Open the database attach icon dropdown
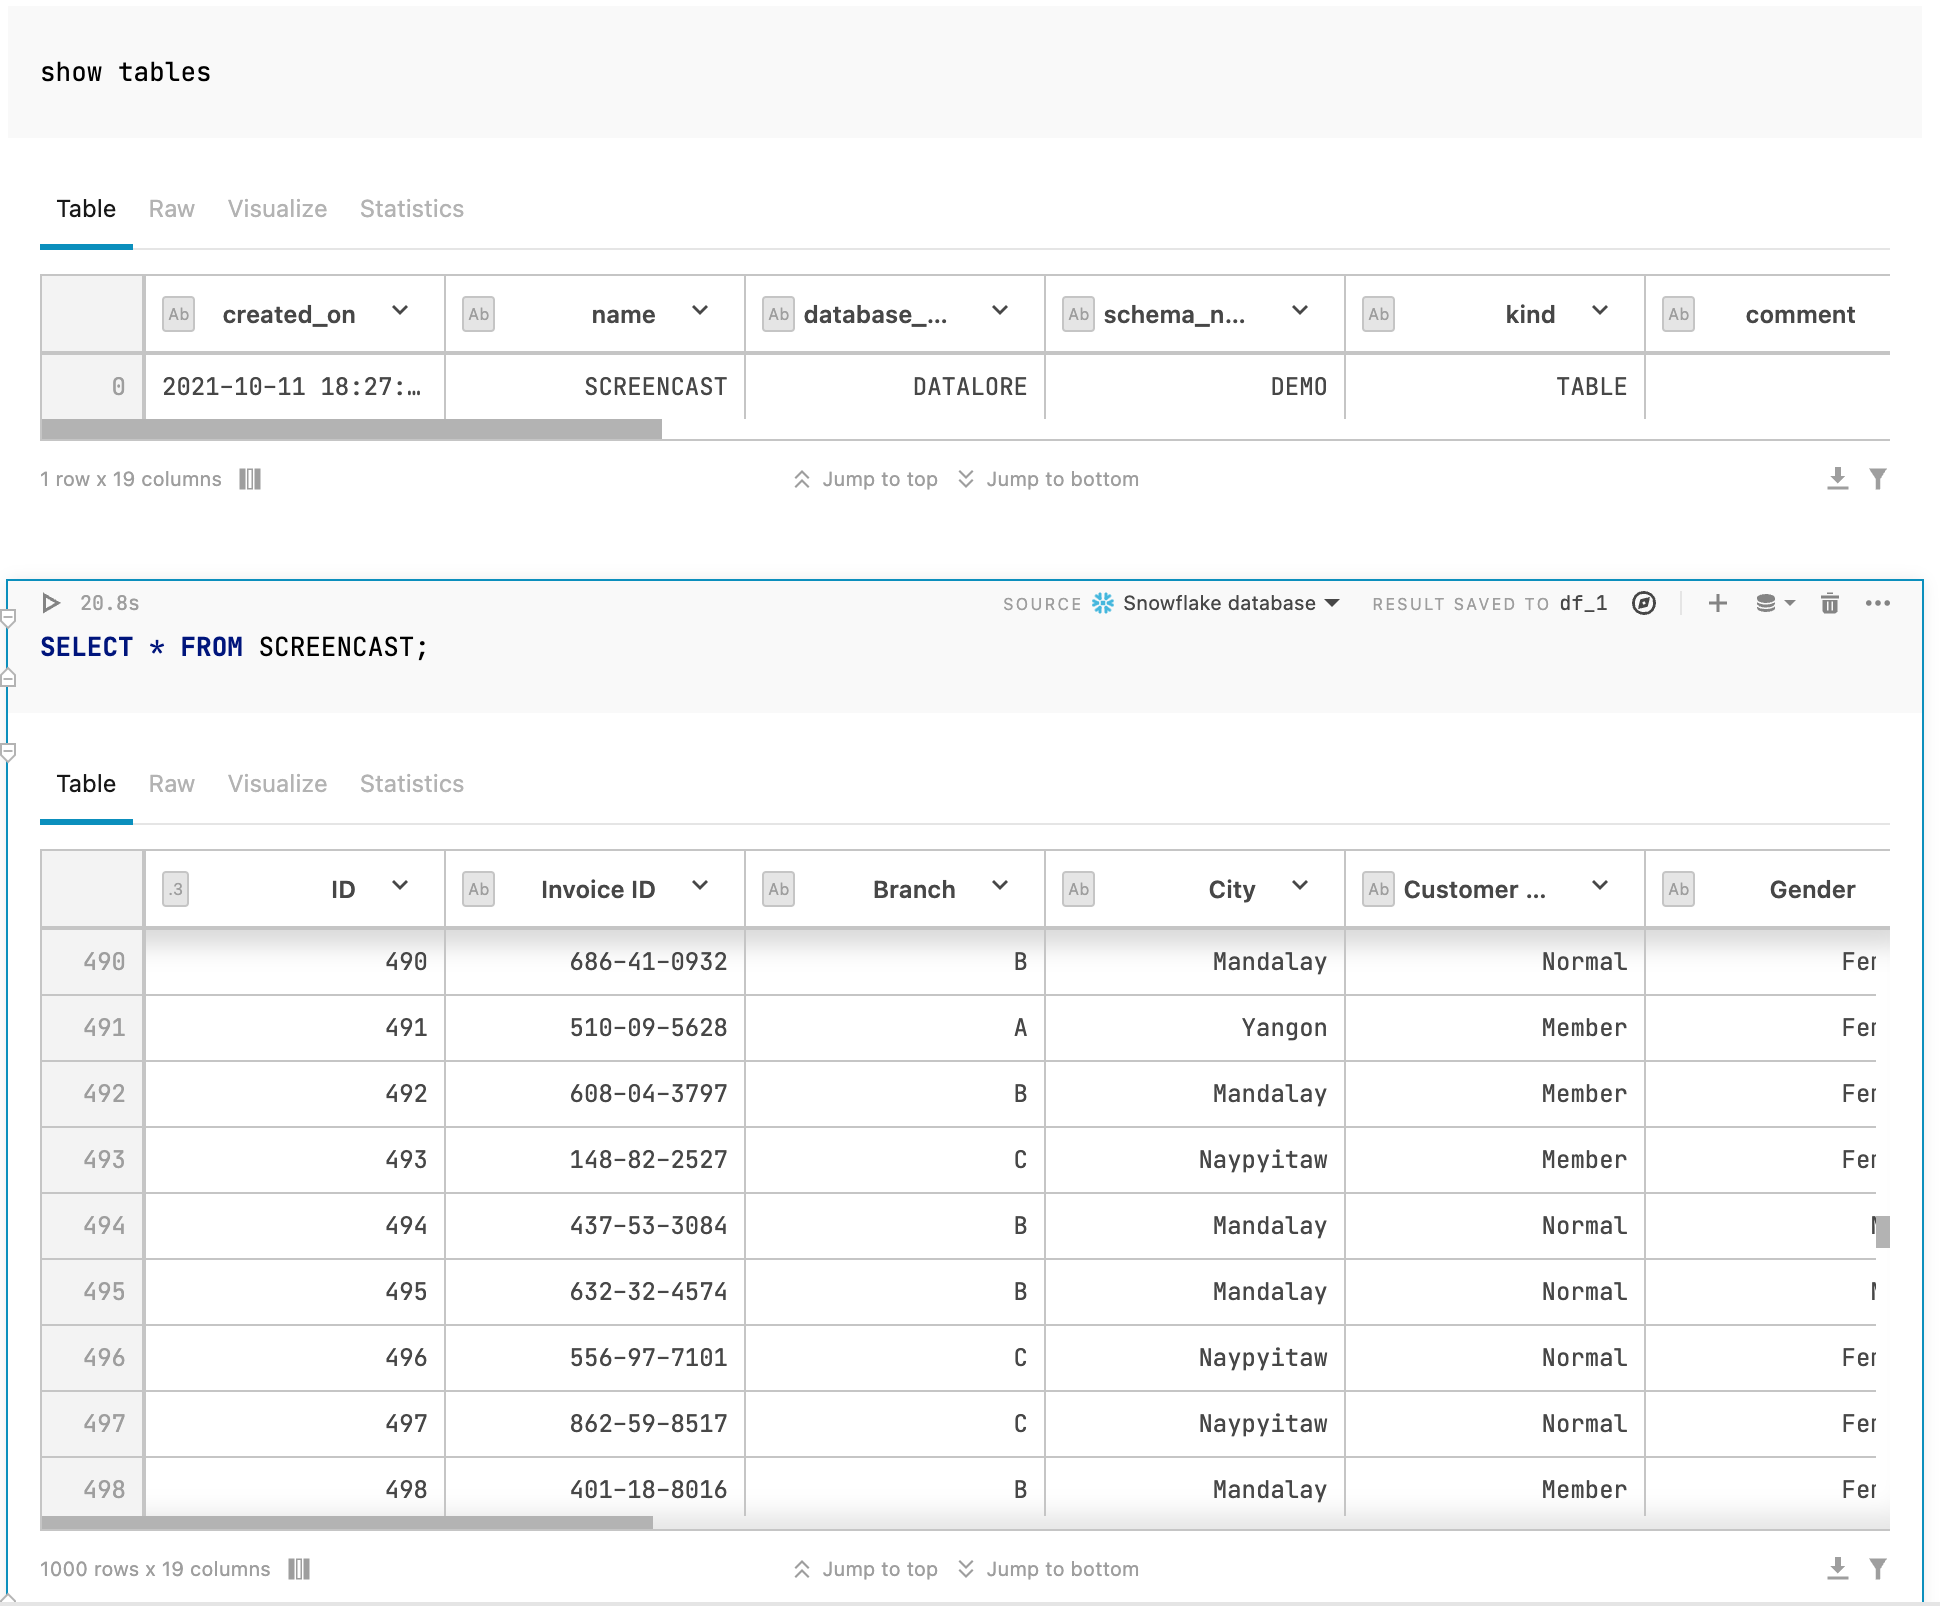This screenshot has height=1606, width=1940. tap(1775, 603)
